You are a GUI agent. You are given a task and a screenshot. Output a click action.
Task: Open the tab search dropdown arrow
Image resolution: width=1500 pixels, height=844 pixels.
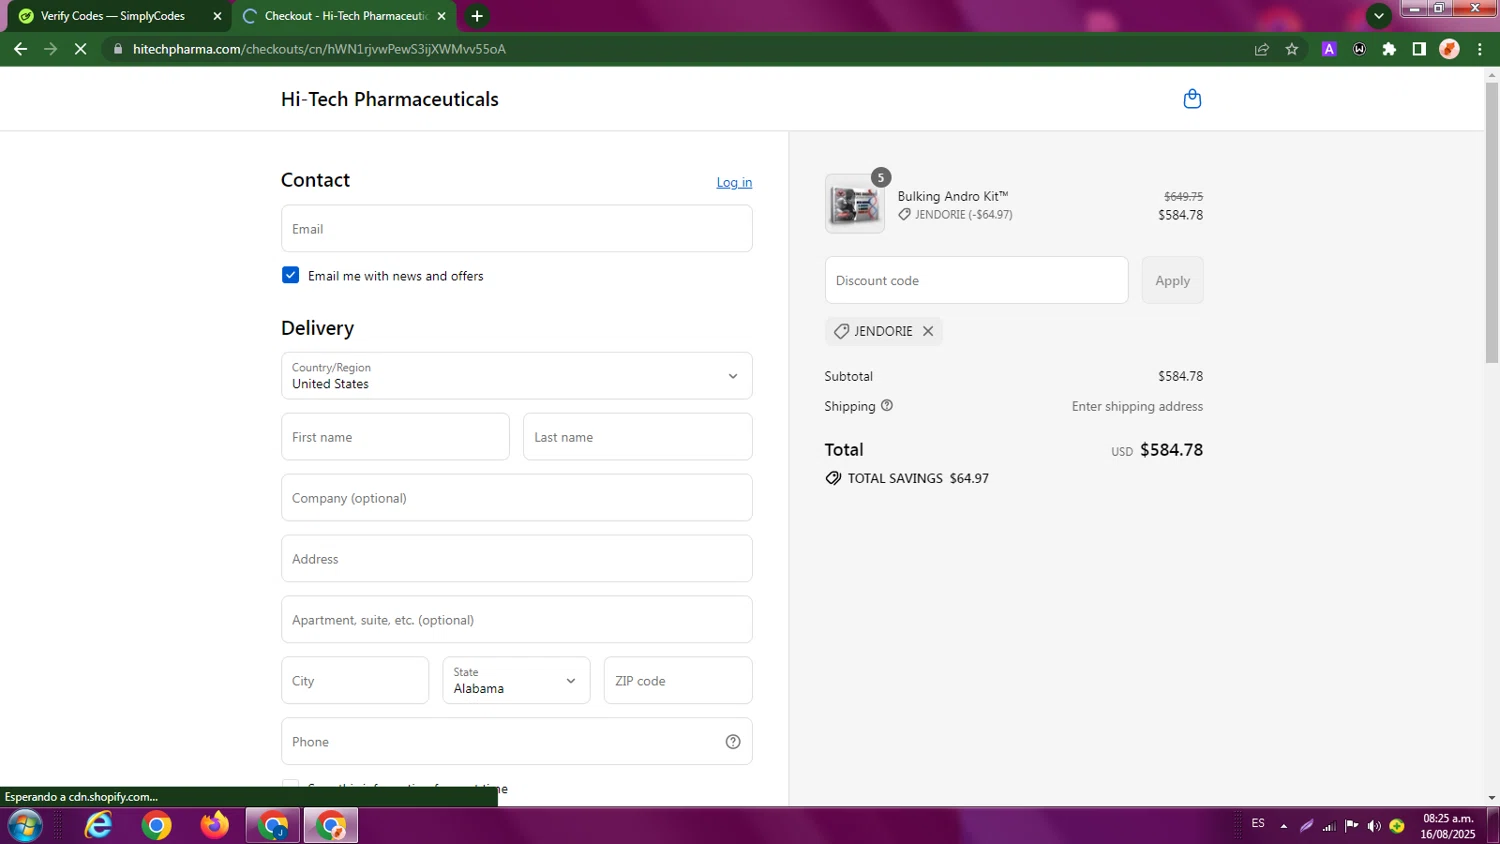pos(1379,16)
